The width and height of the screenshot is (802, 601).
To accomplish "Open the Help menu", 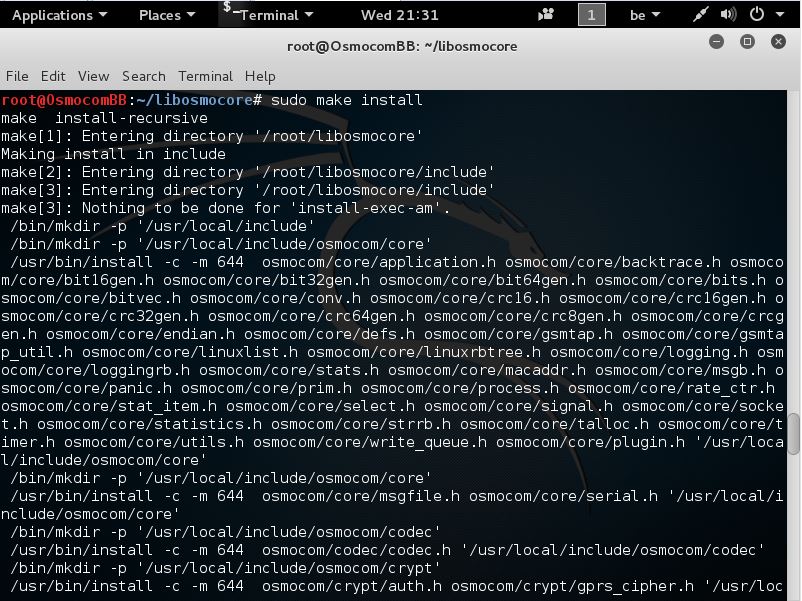I will point(260,76).
